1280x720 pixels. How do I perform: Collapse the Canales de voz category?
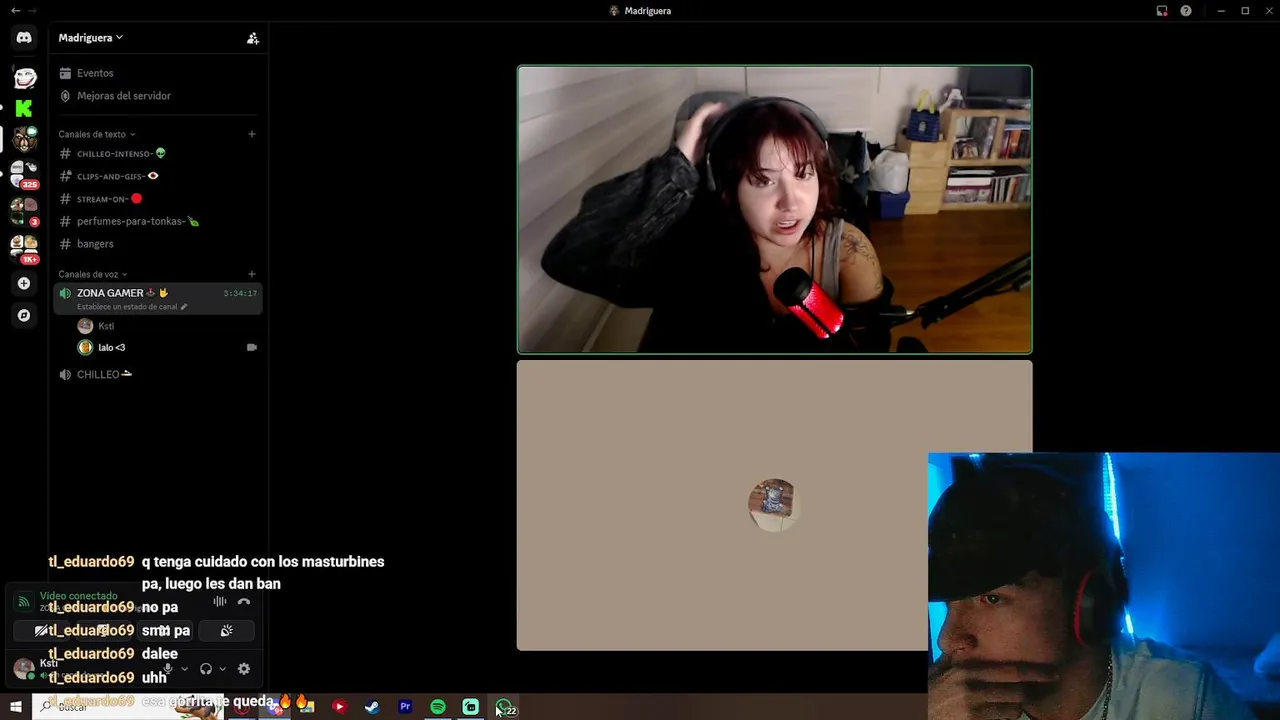pos(92,274)
